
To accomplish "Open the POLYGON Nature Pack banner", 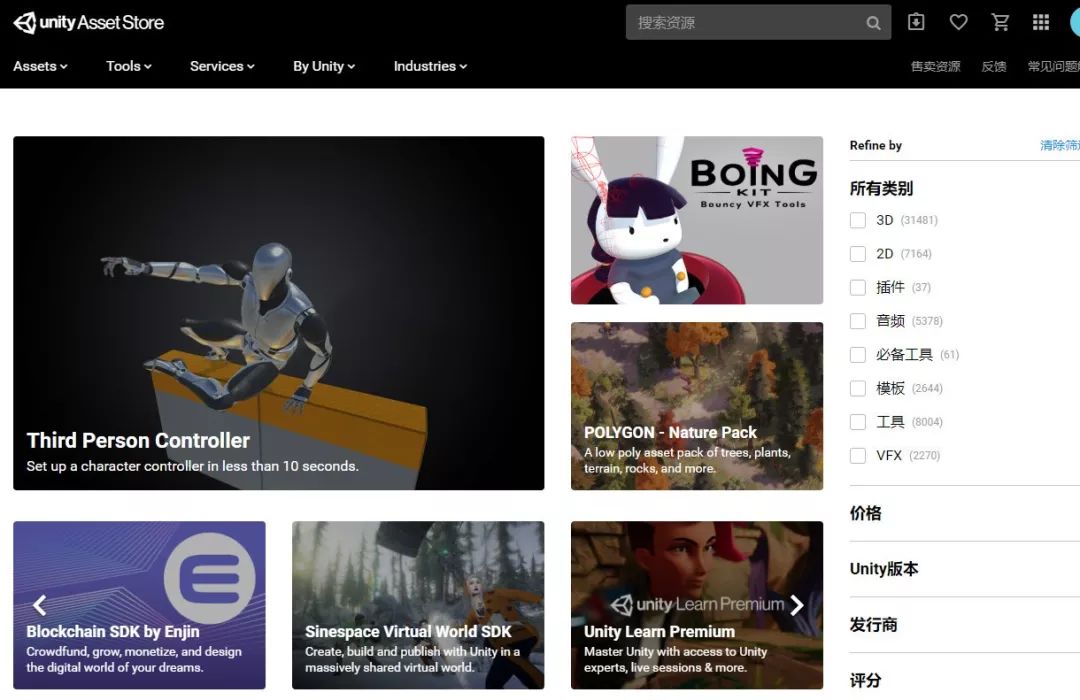I will [x=696, y=406].
